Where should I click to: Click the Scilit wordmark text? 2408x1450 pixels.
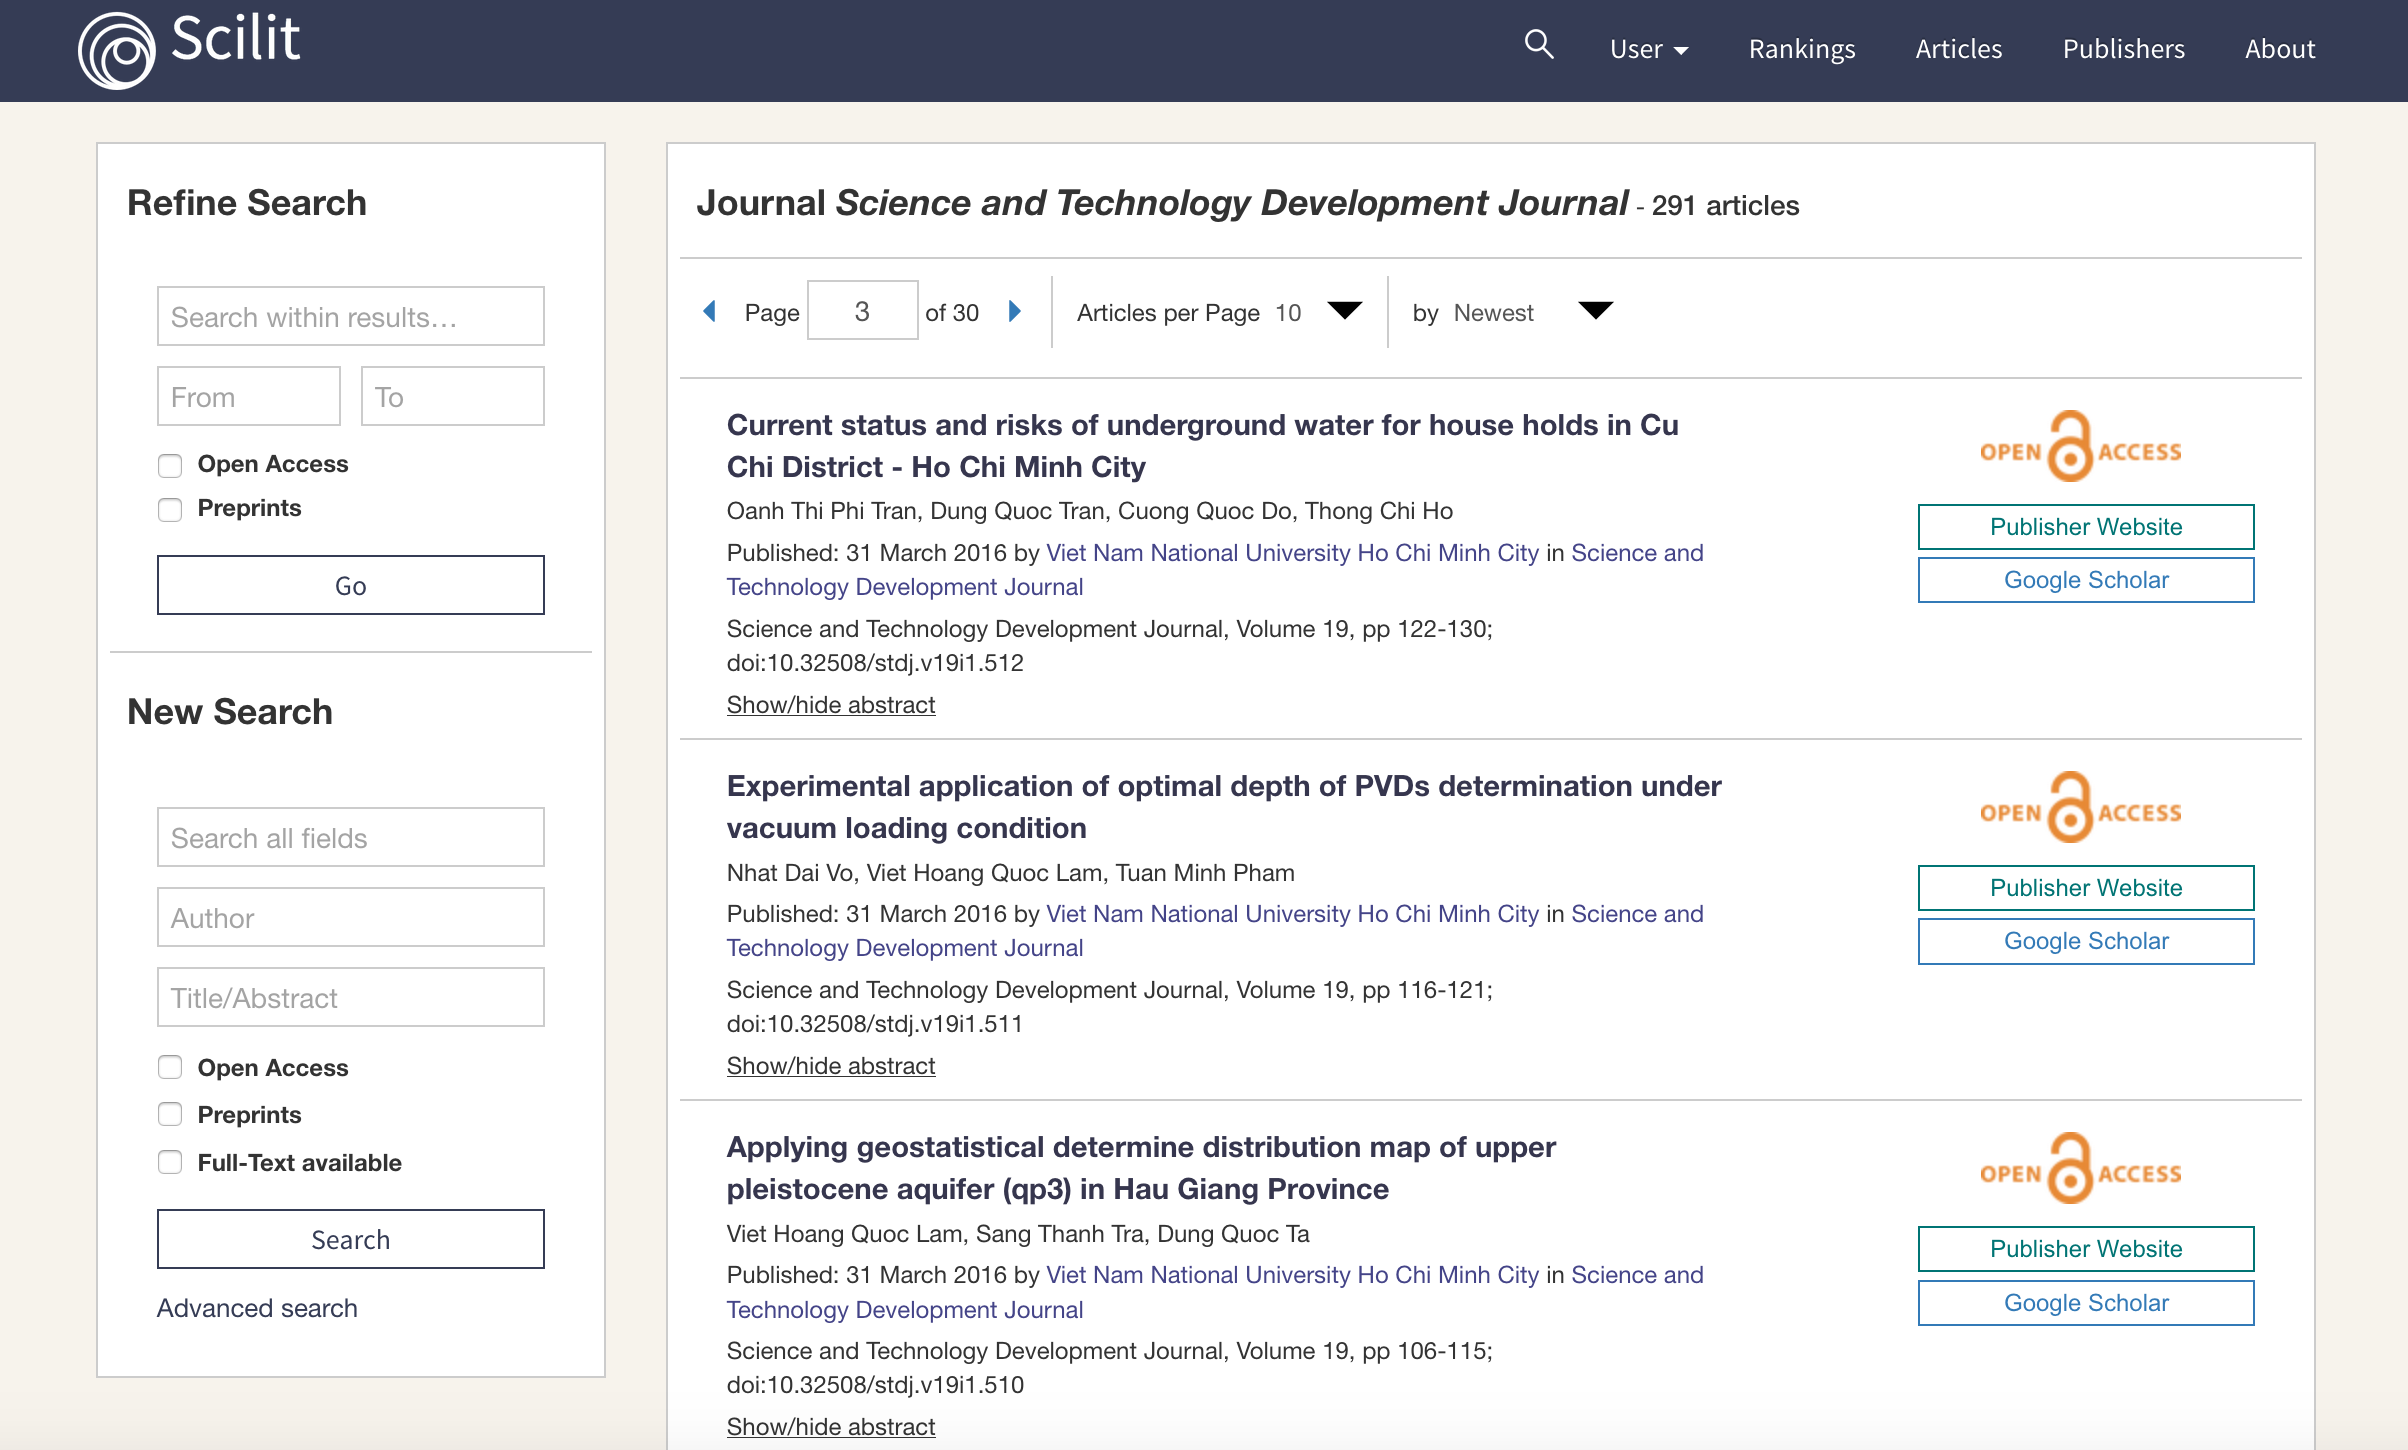pos(235,40)
